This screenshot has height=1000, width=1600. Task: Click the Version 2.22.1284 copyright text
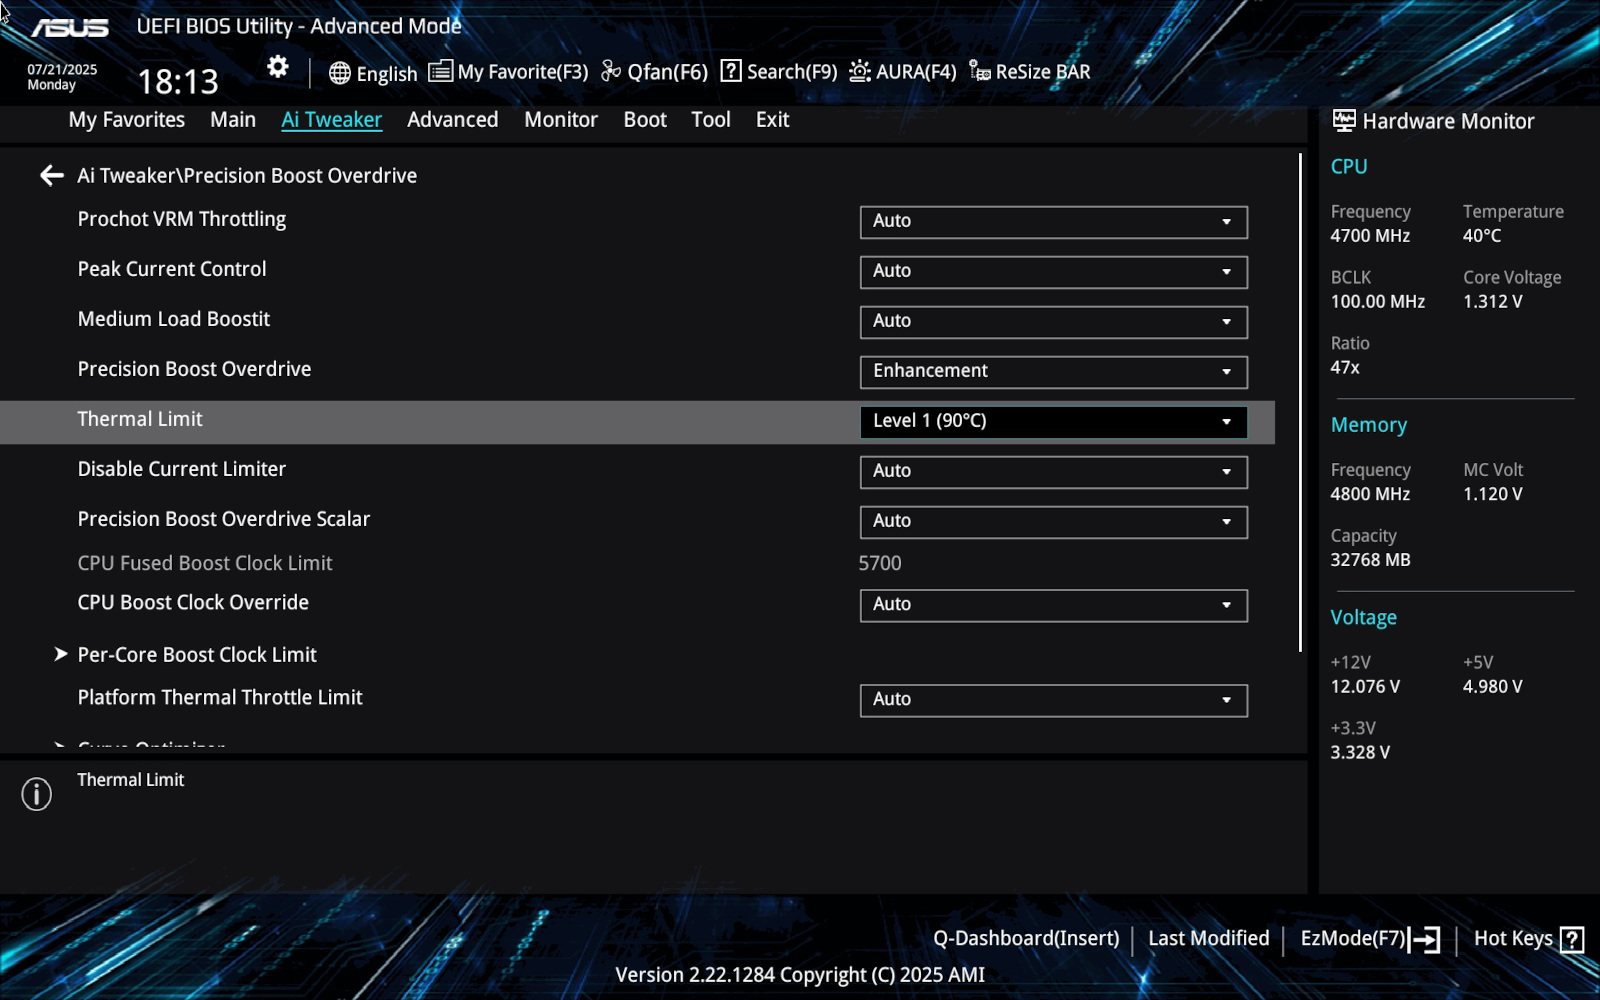coord(800,975)
